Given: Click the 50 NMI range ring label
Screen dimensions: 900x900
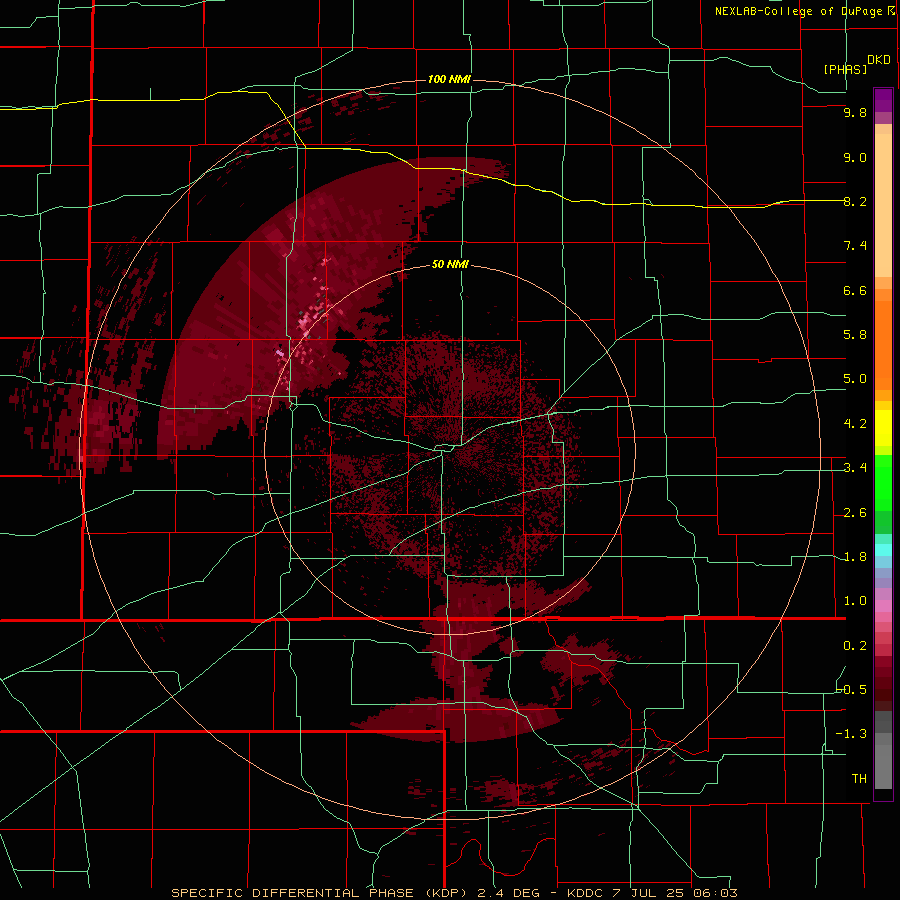Looking at the screenshot, I should click(x=450, y=265).
